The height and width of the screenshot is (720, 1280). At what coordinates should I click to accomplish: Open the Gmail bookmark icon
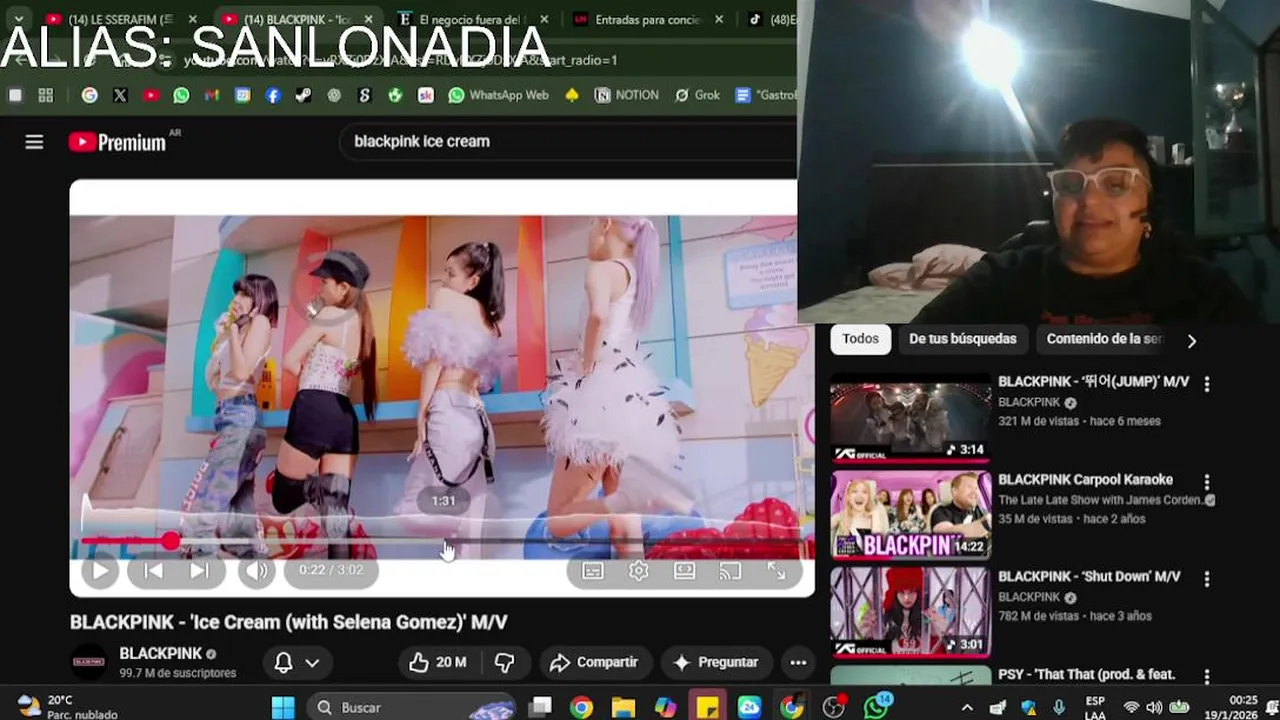coord(212,95)
